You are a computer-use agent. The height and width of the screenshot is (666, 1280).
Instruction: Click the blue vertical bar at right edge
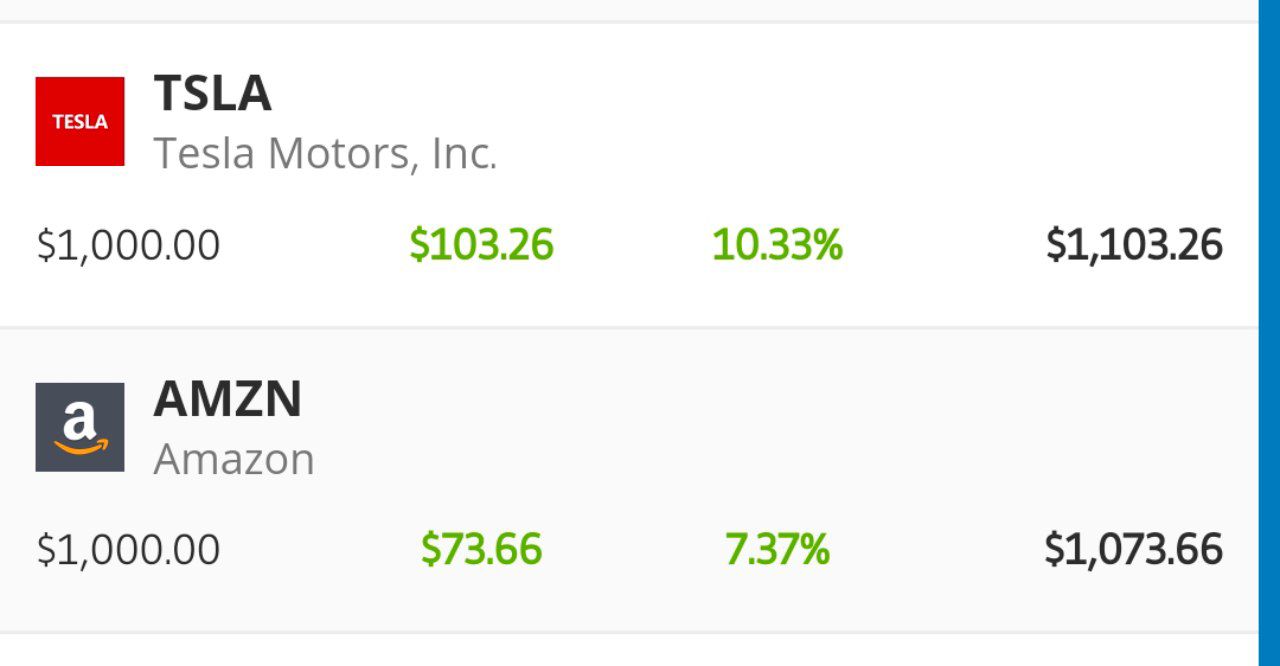pyautogui.click(x=1269, y=333)
